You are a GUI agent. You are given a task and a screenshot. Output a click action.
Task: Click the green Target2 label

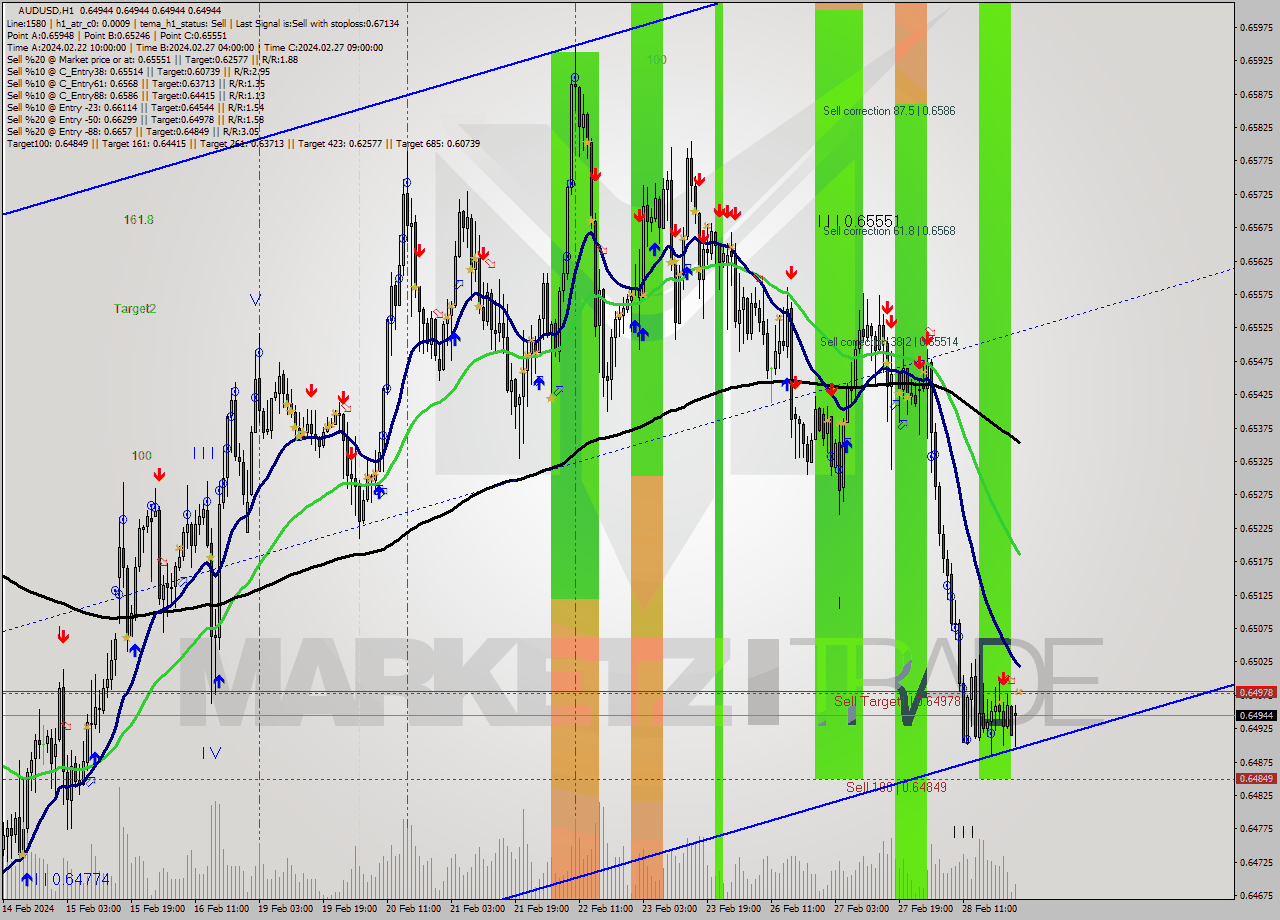[x=135, y=309]
